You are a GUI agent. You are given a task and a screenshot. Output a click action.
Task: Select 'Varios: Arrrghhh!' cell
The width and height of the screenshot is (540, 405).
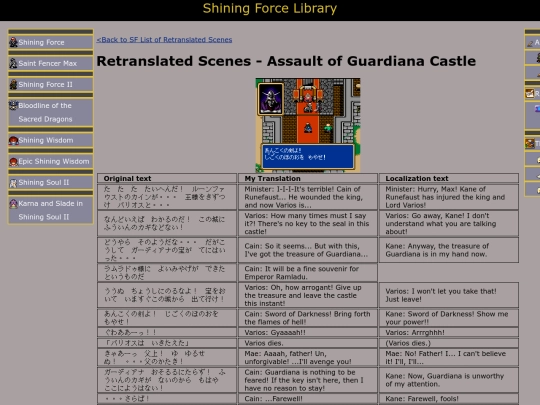point(449,333)
